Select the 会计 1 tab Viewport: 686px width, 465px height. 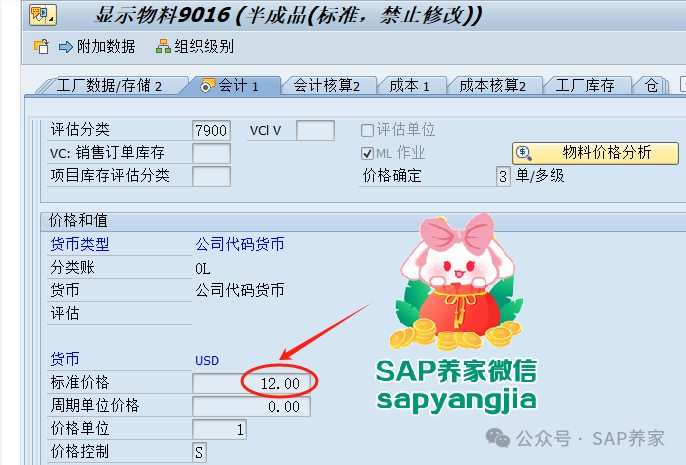click(x=231, y=86)
